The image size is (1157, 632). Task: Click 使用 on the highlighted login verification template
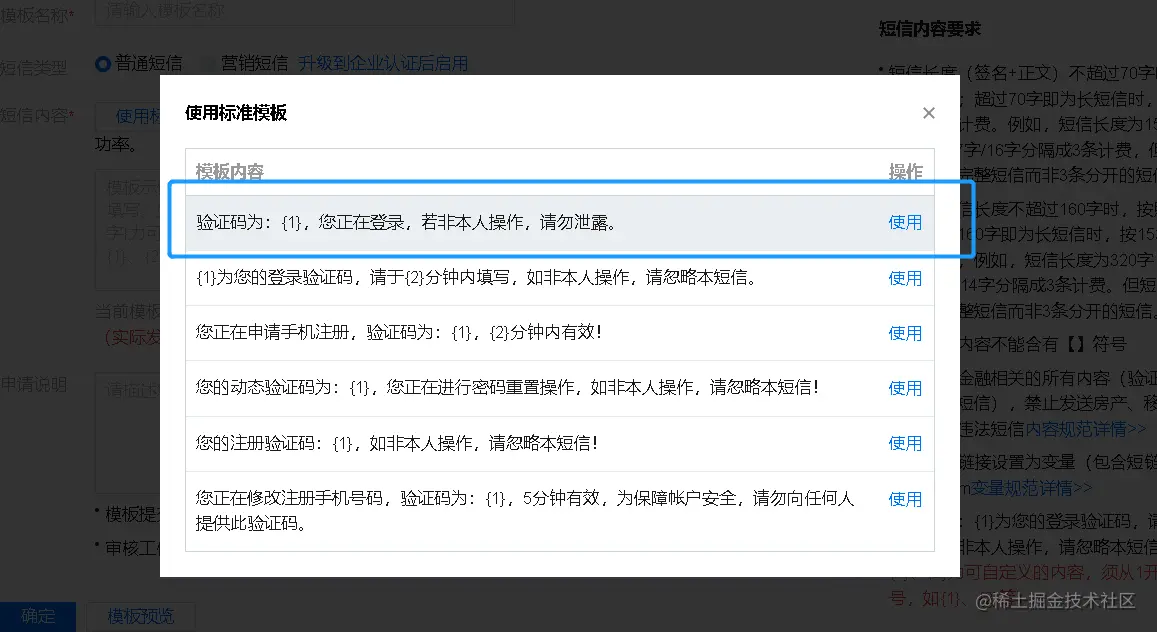904,222
